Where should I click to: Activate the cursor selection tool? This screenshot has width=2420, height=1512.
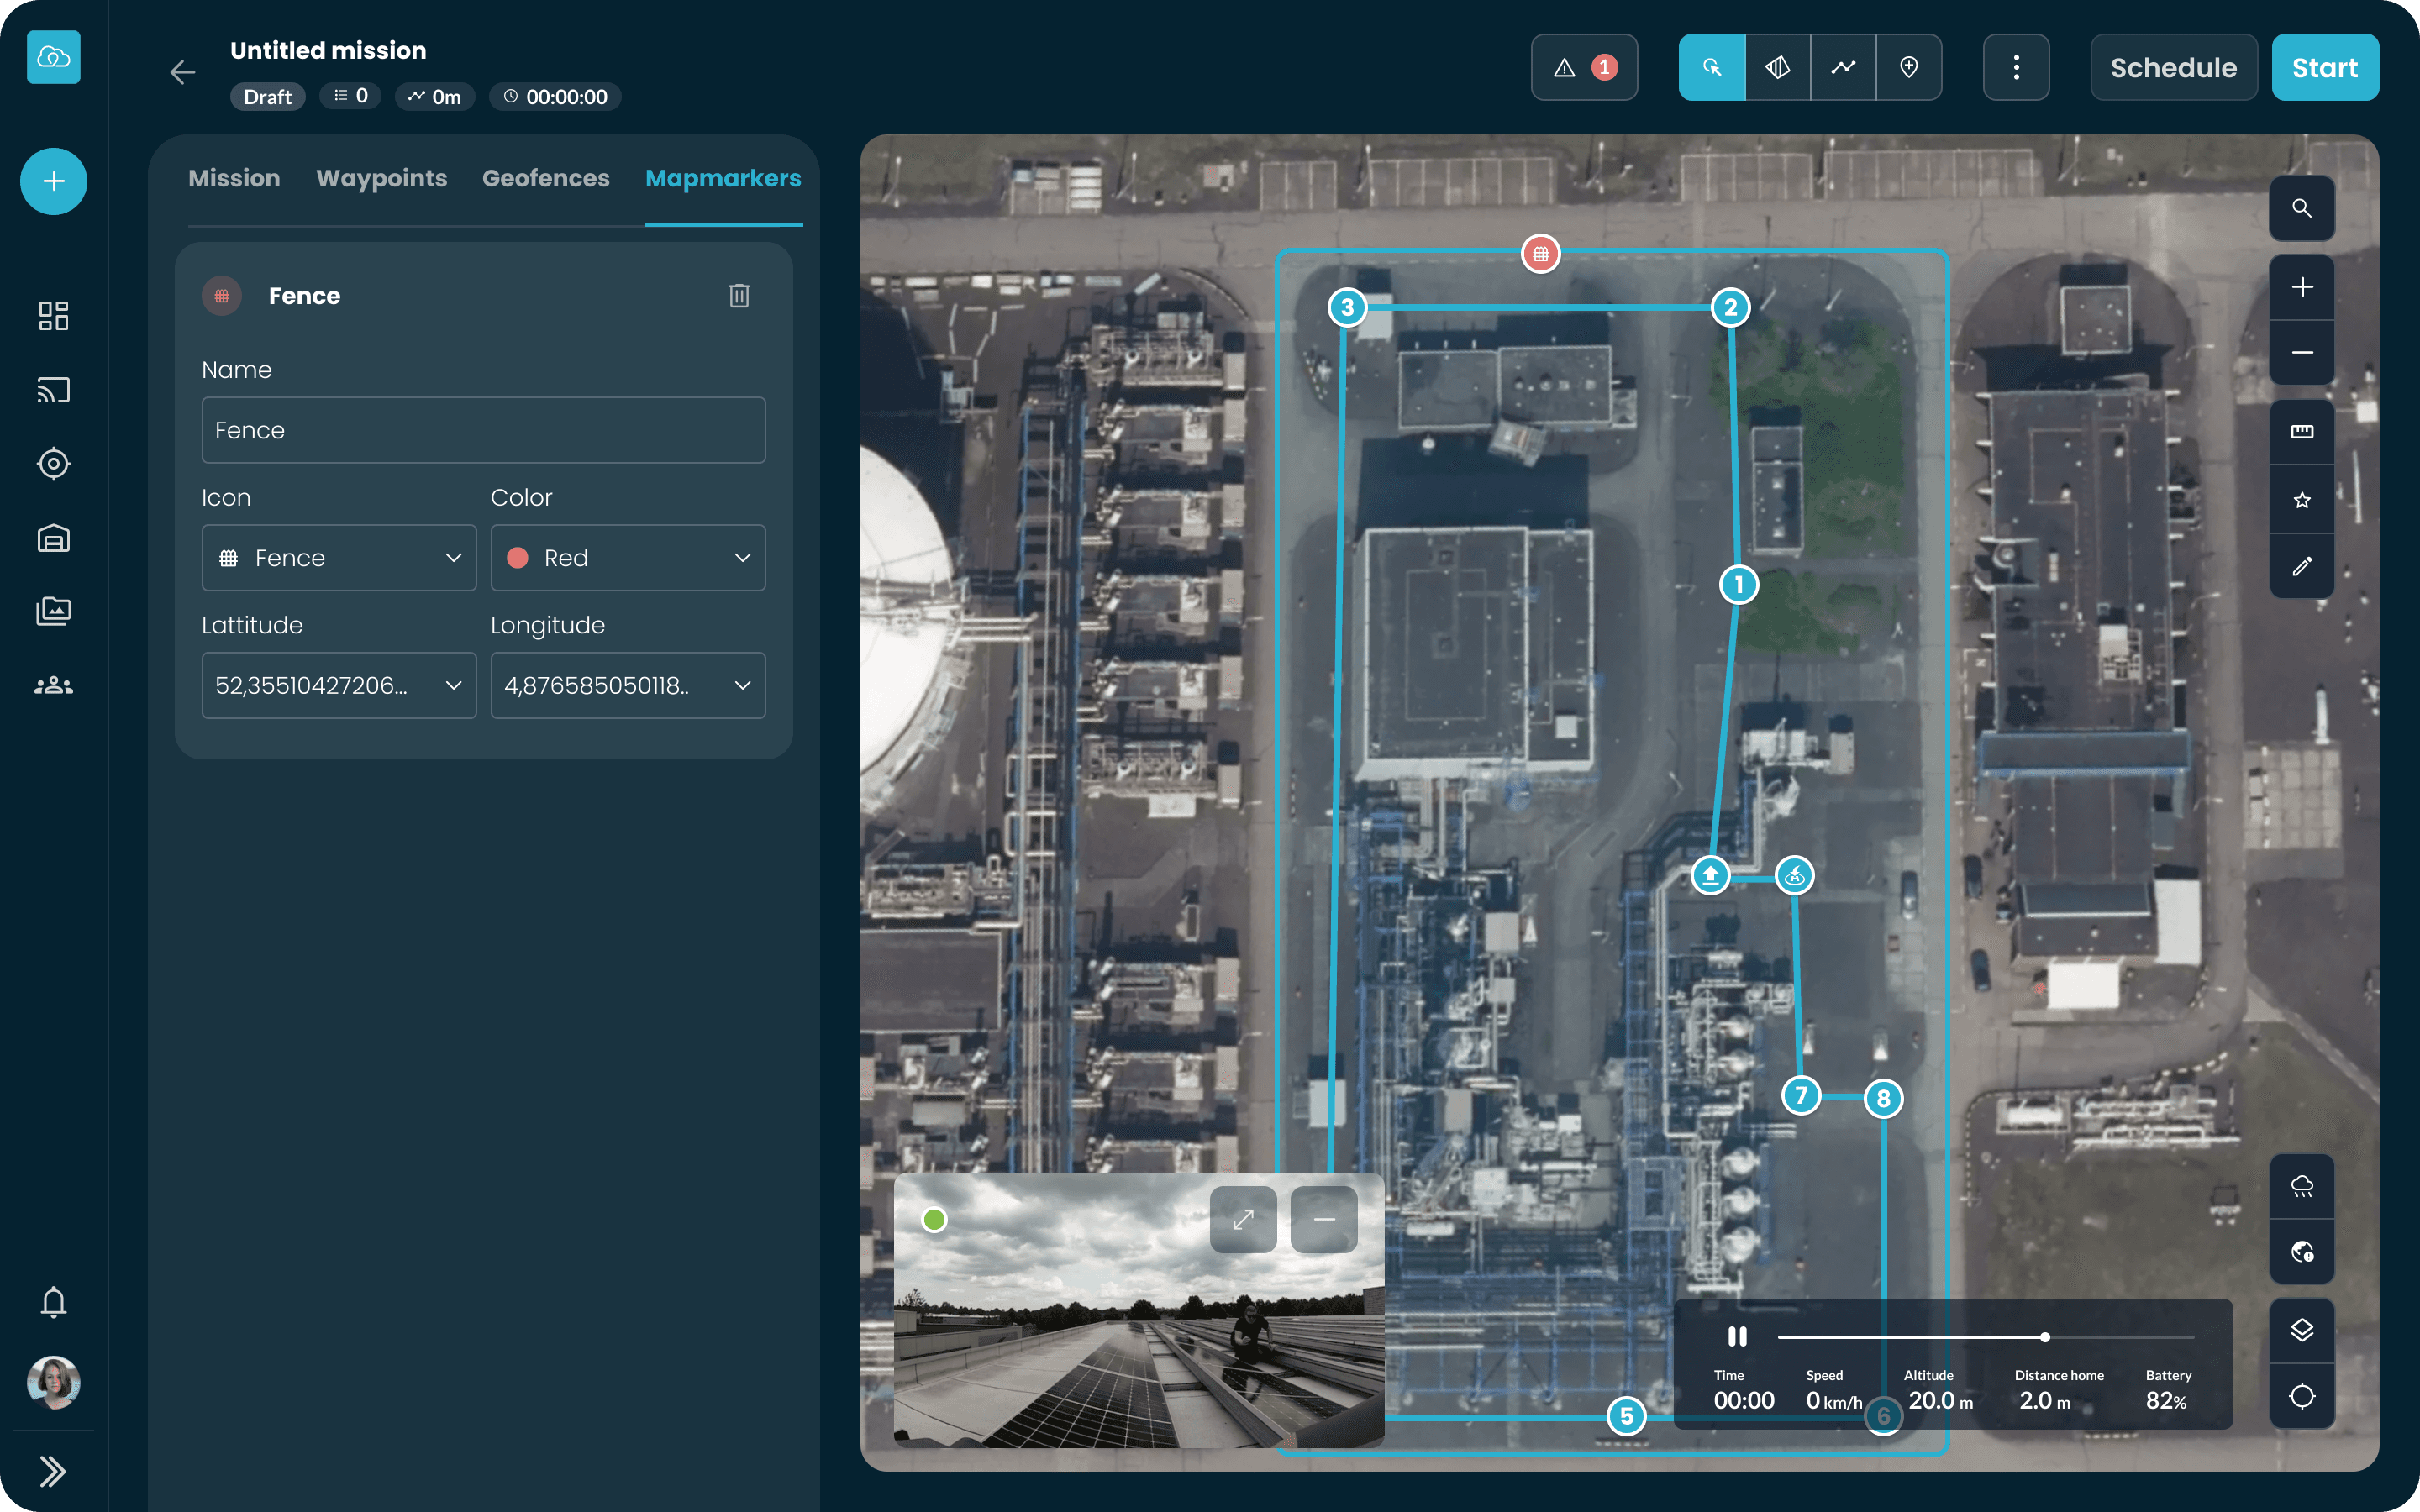(x=1712, y=67)
